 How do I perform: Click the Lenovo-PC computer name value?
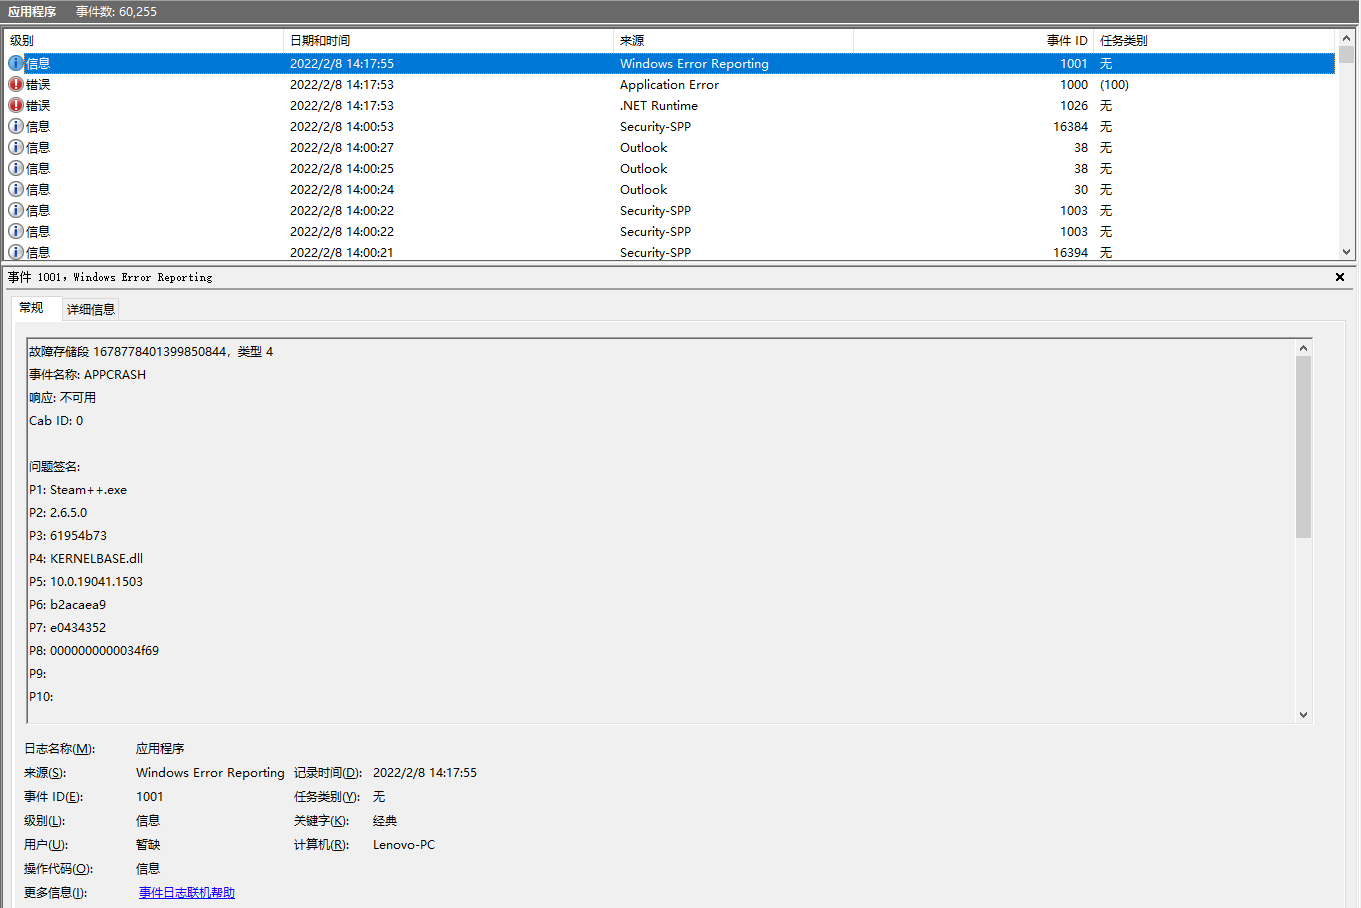point(404,845)
